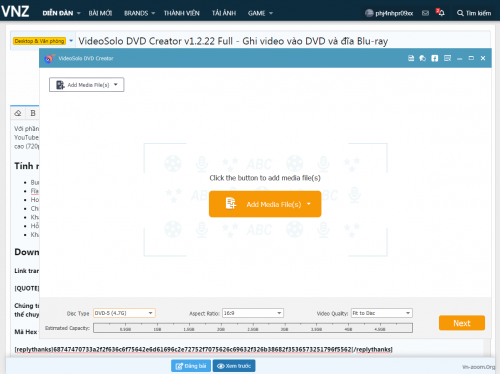500x374 pixels.
Task: Click the orange Next button
Action: coord(462,323)
